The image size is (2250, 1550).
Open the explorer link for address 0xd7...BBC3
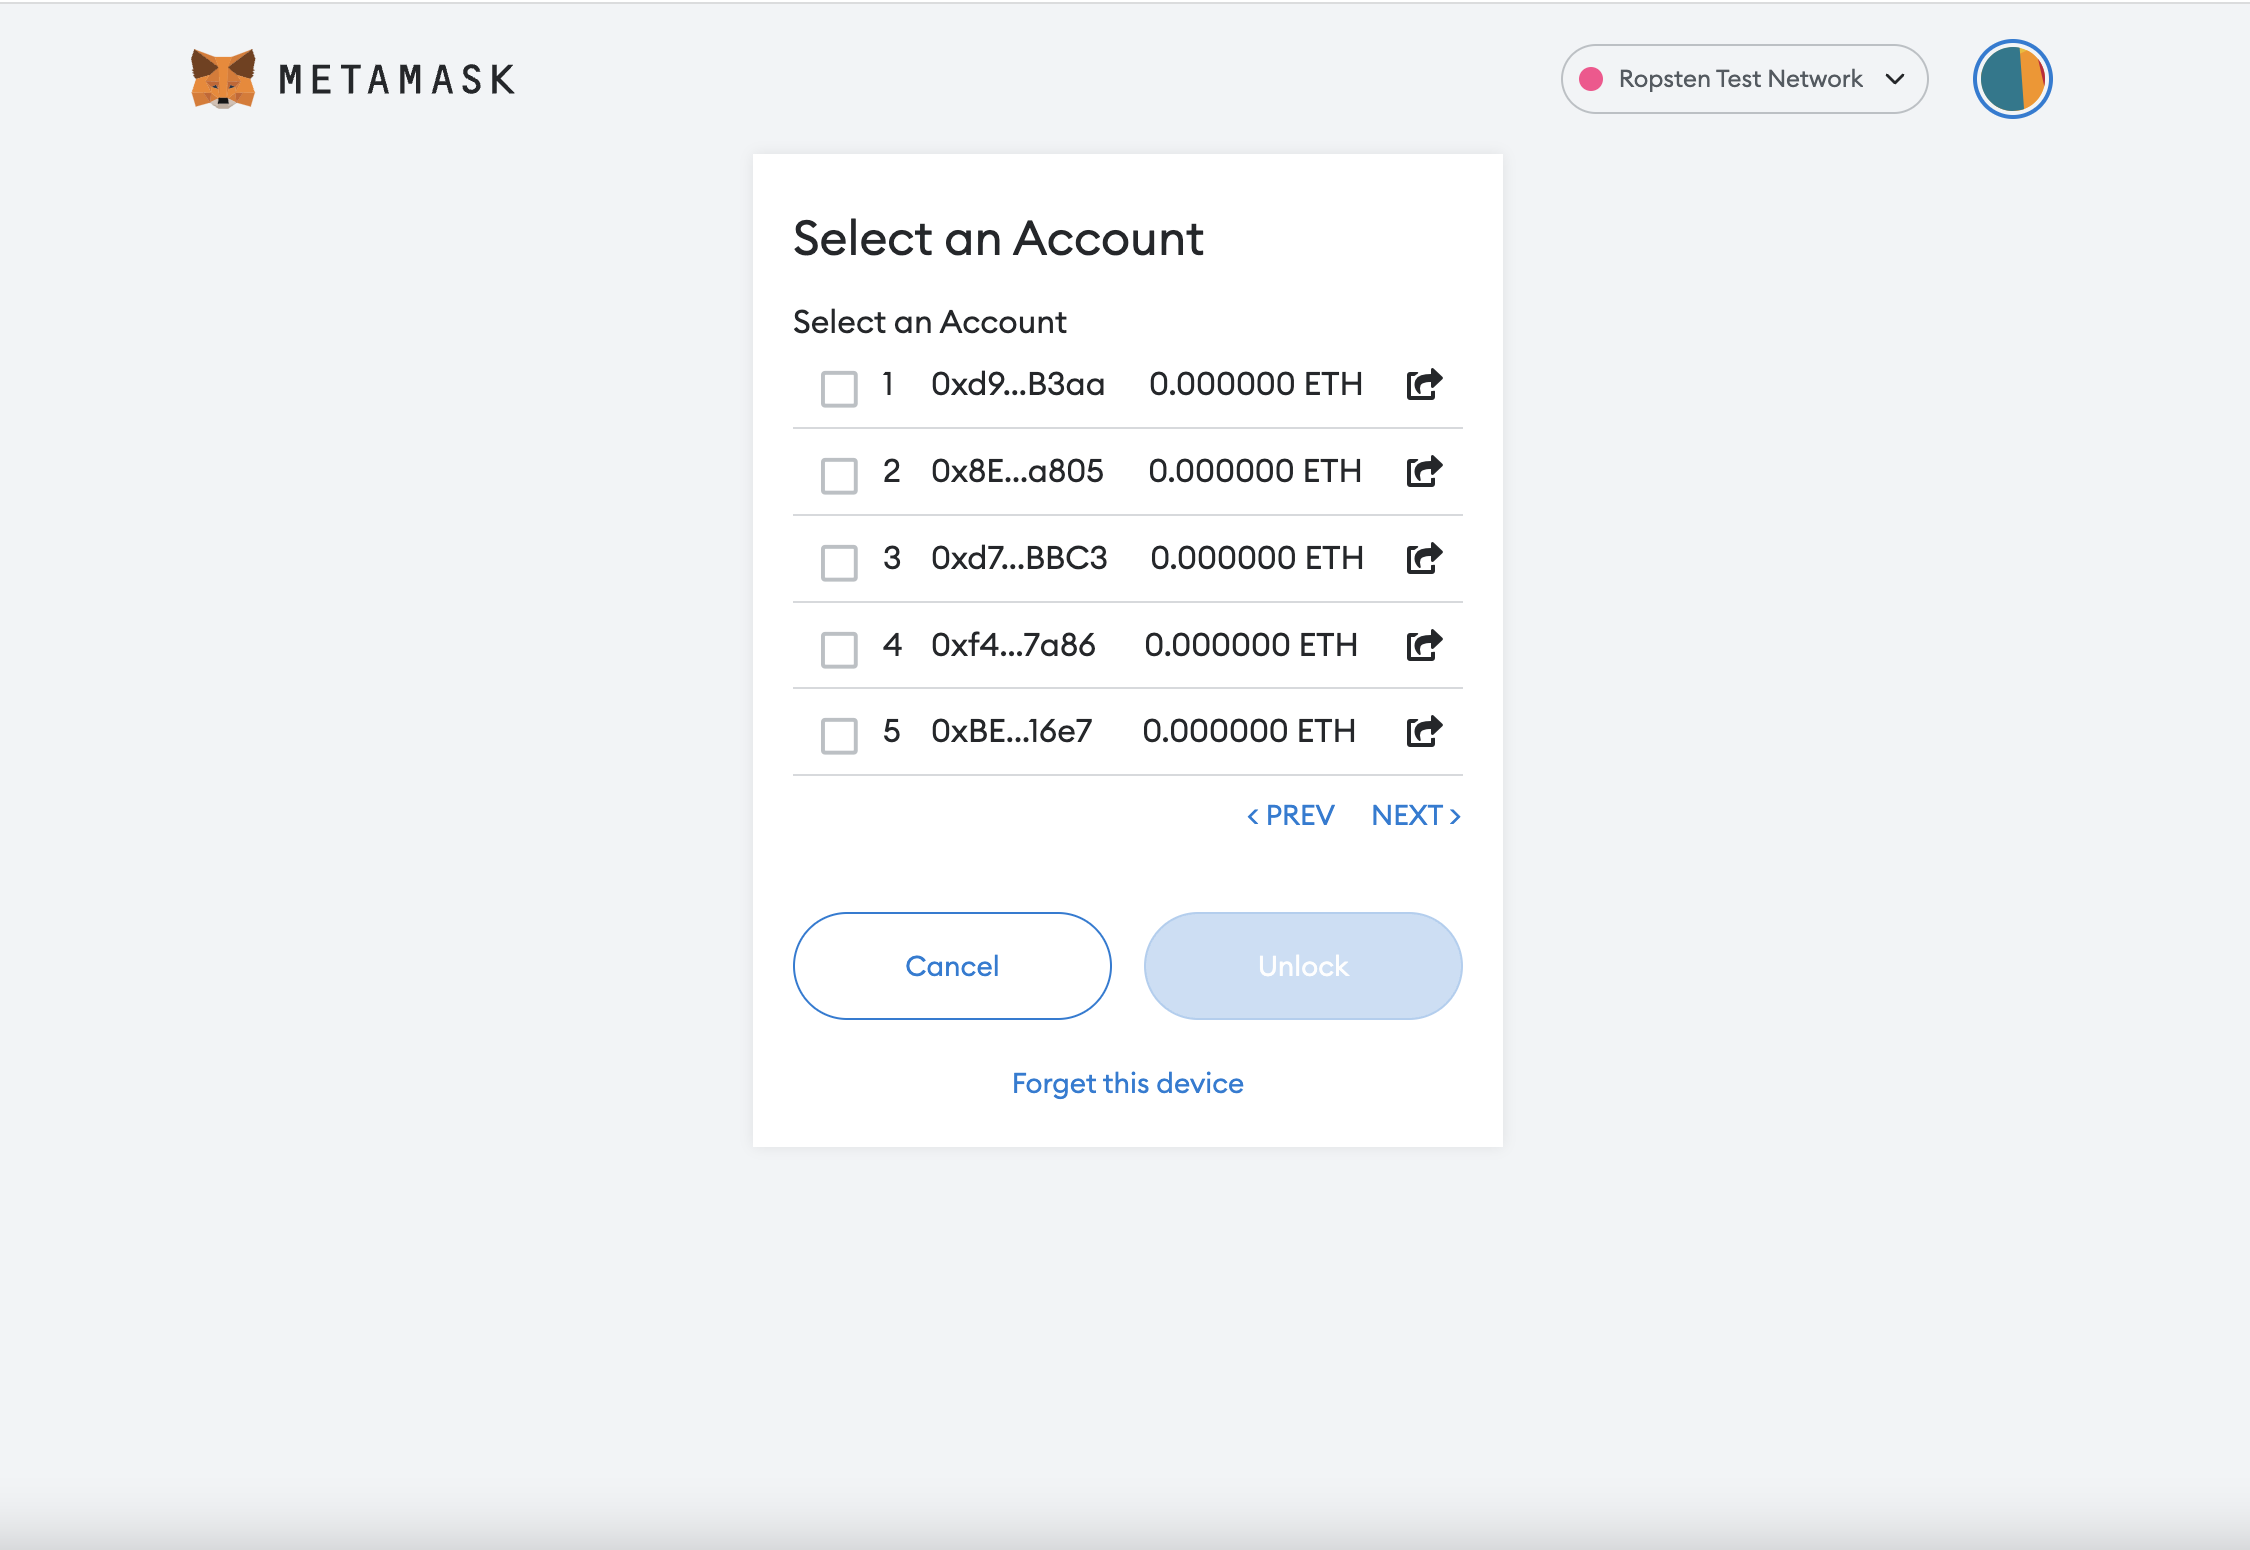[x=1424, y=558]
